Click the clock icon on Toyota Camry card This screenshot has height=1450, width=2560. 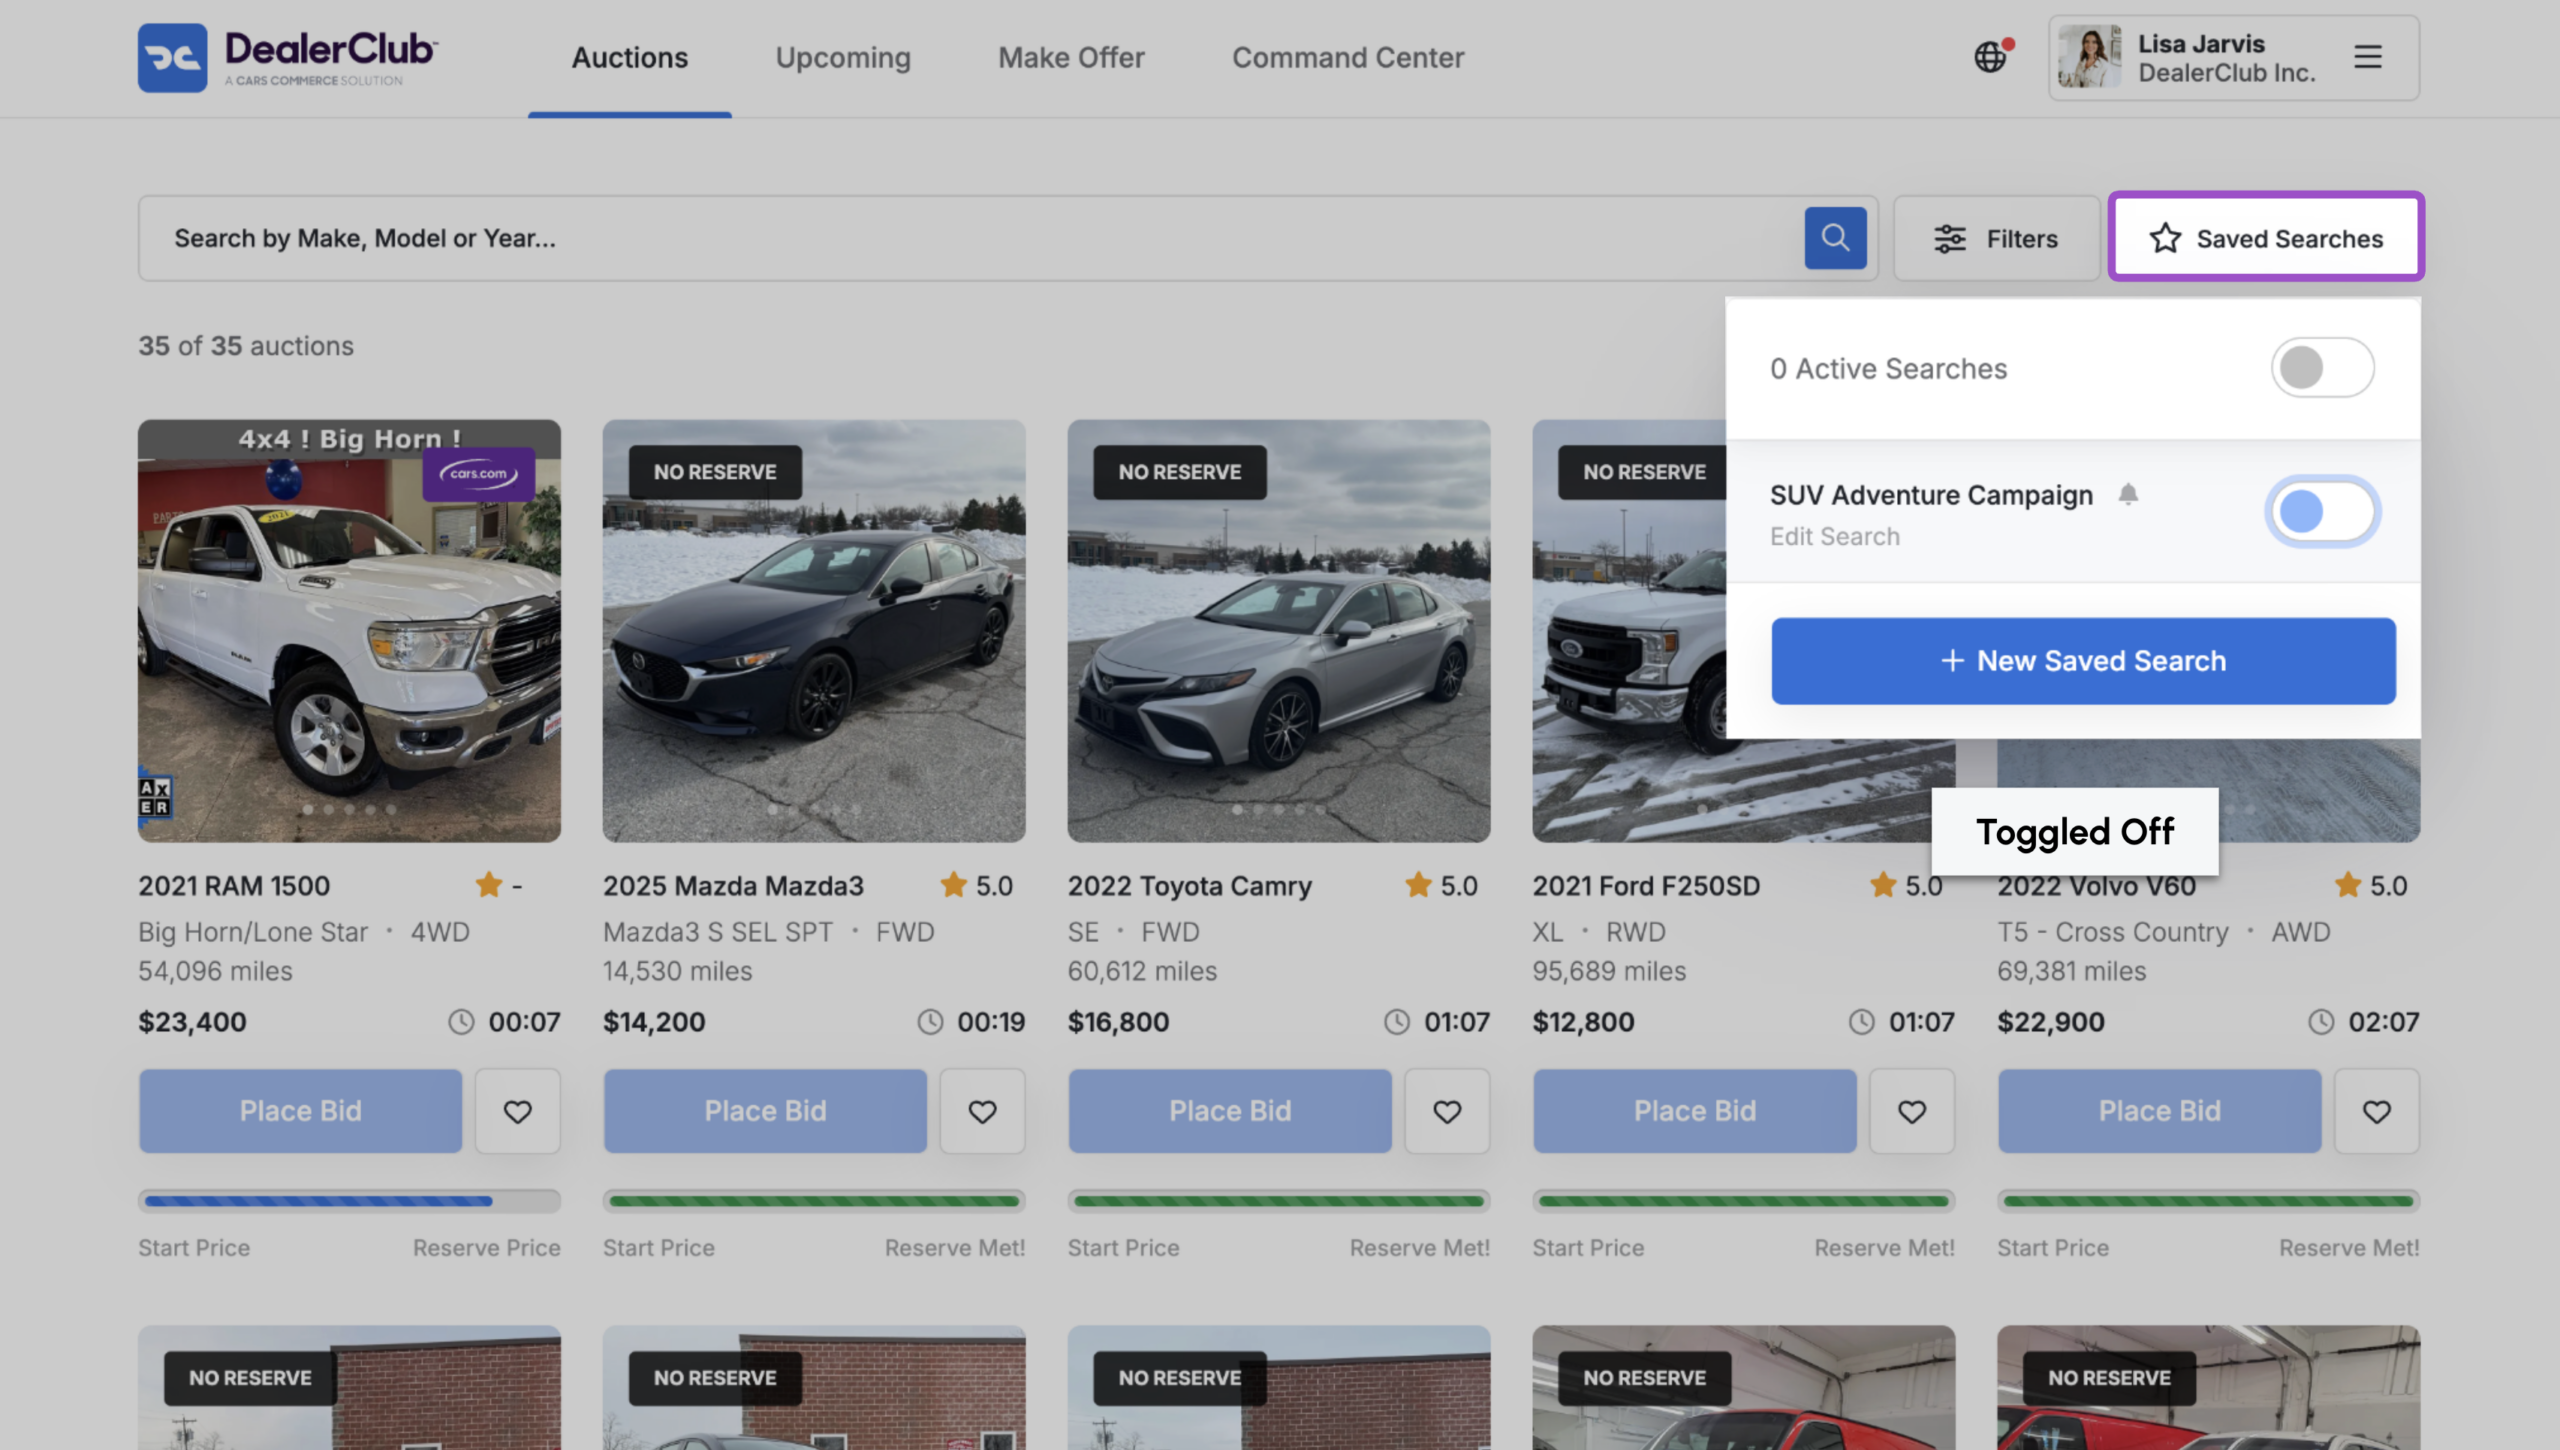pos(1397,1022)
